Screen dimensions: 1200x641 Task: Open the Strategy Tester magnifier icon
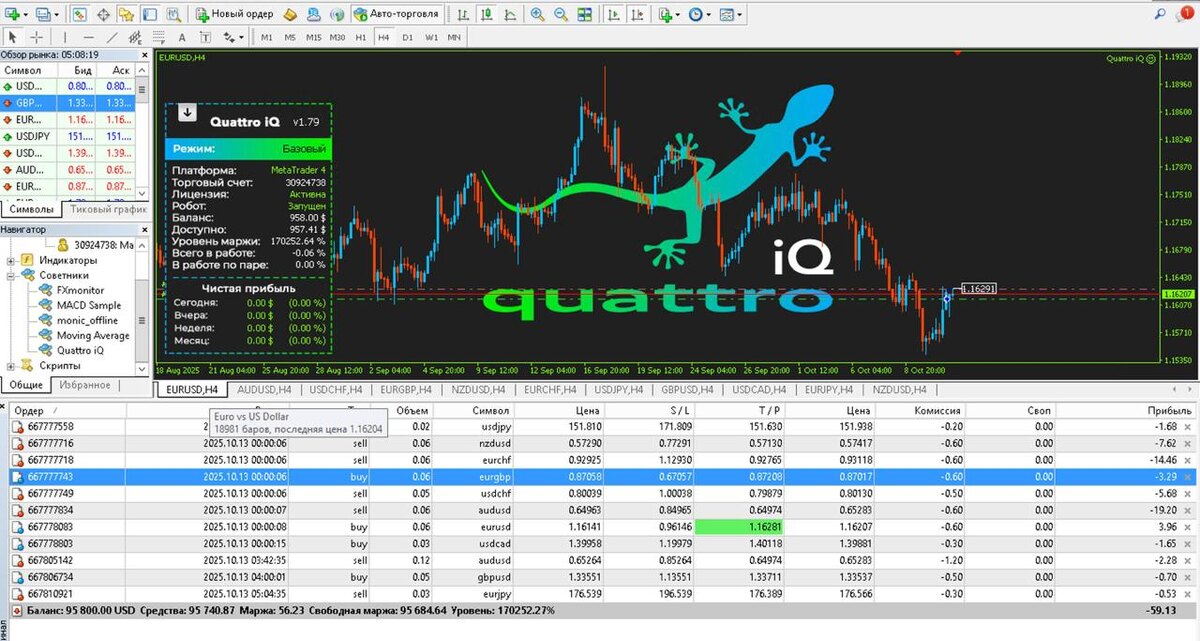pos(173,14)
